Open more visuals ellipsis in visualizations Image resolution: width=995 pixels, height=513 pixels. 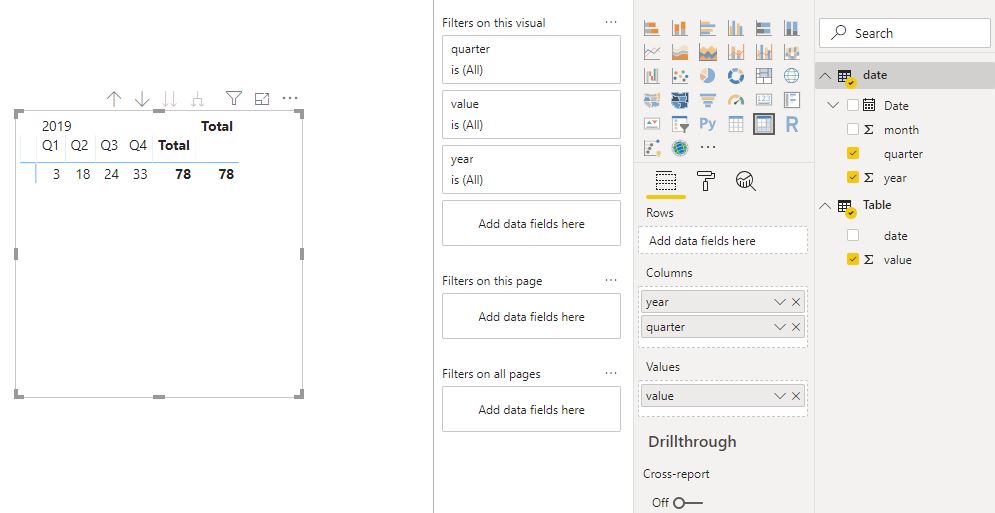708,147
